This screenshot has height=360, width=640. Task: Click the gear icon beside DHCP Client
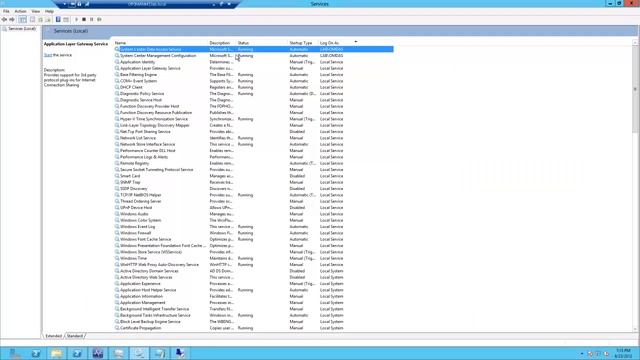pos(117,87)
